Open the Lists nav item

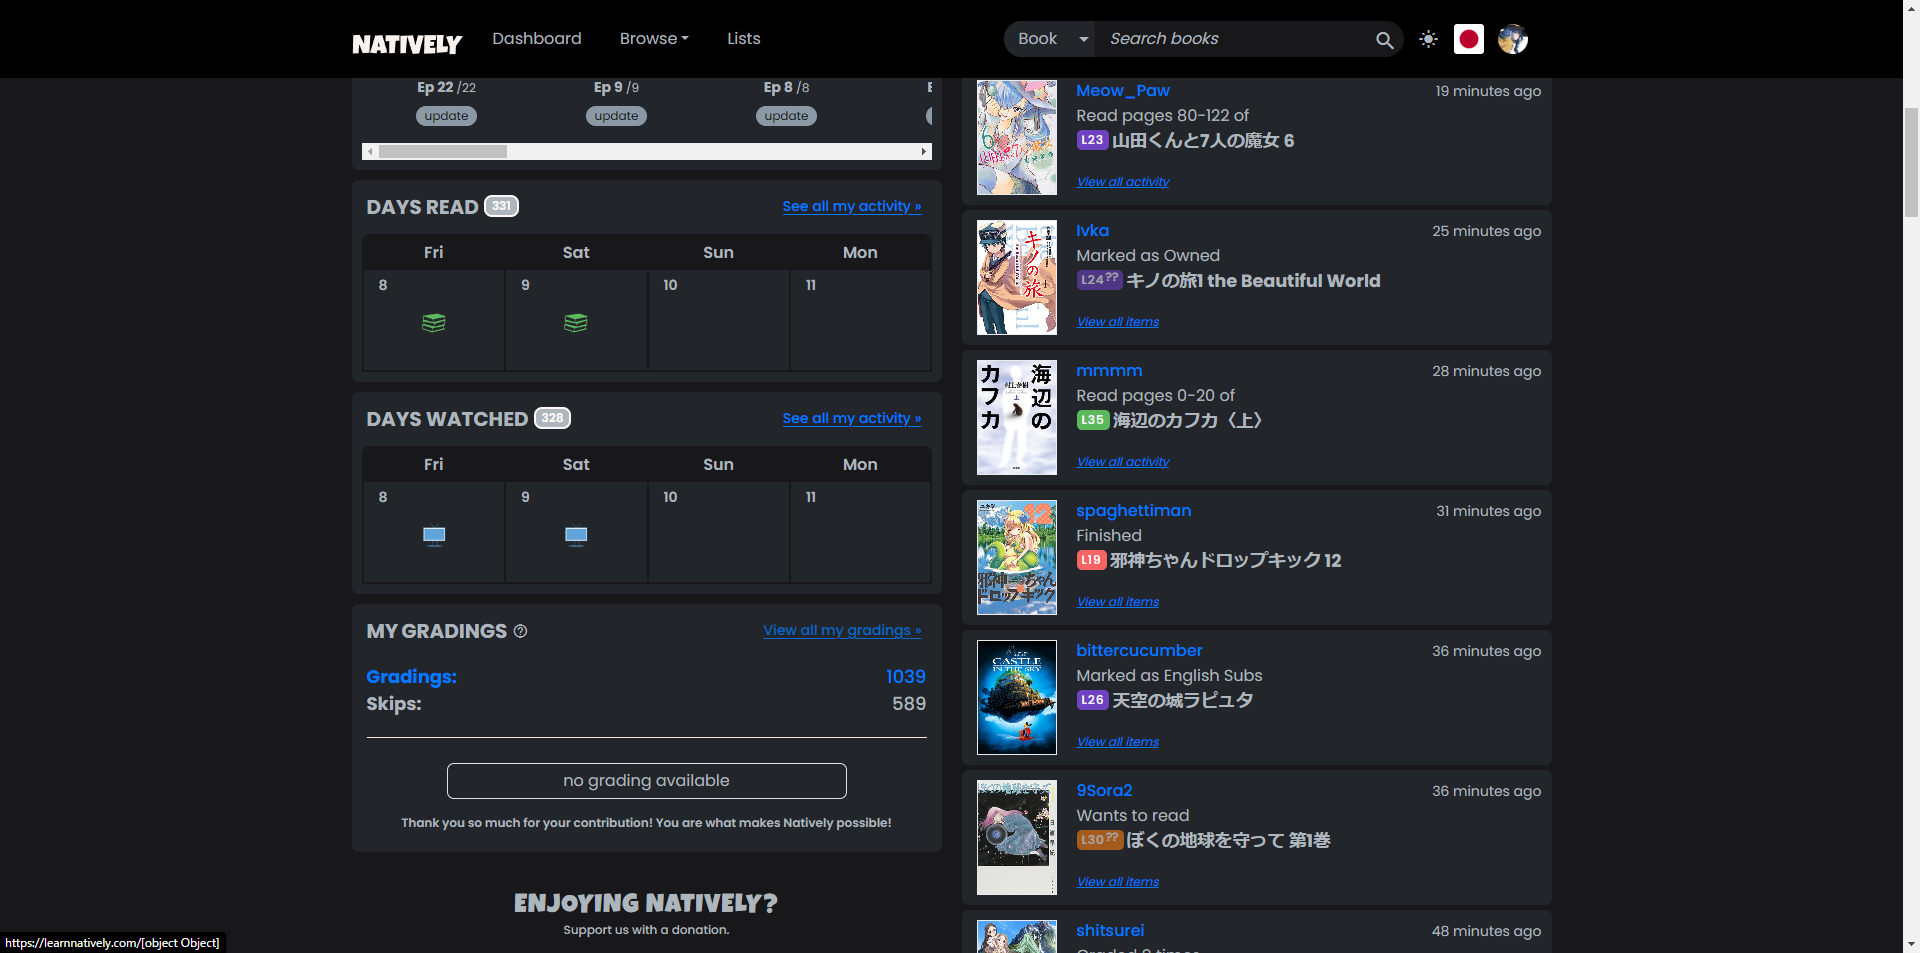click(x=743, y=39)
